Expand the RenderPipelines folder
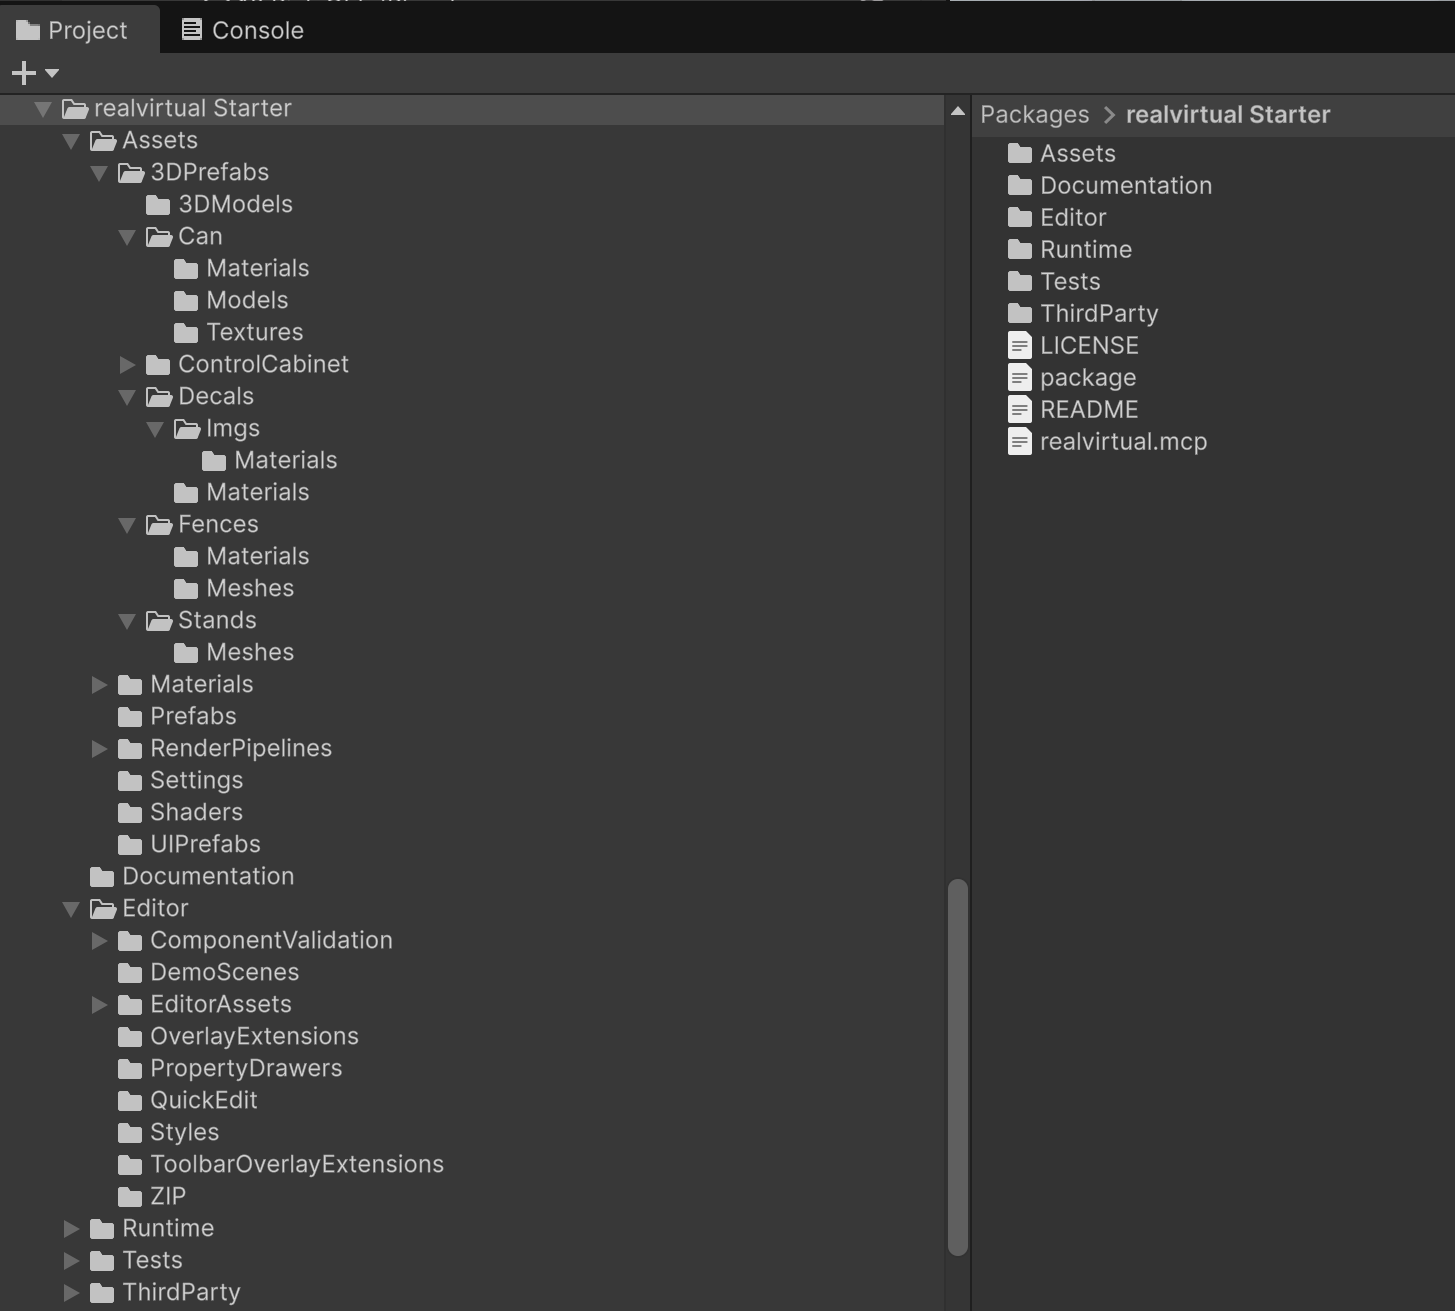 pyautogui.click(x=99, y=749)
